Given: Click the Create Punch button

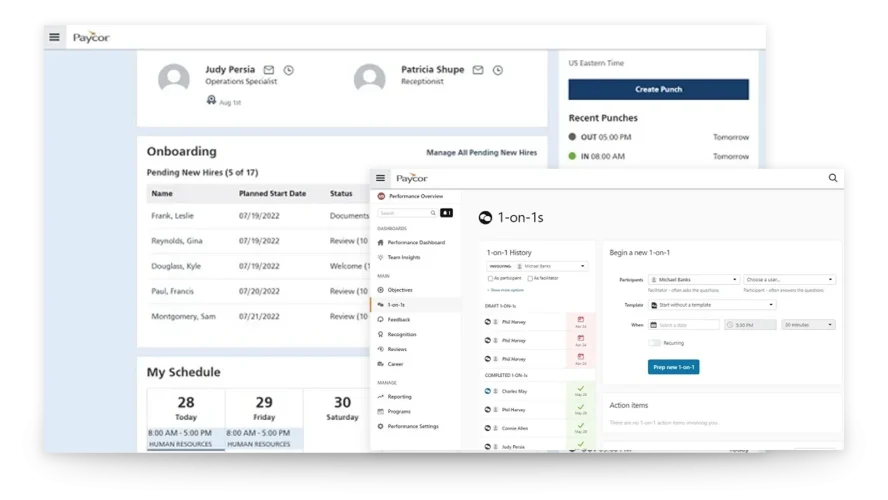Looking at the screenshot, I should (658, 89).
